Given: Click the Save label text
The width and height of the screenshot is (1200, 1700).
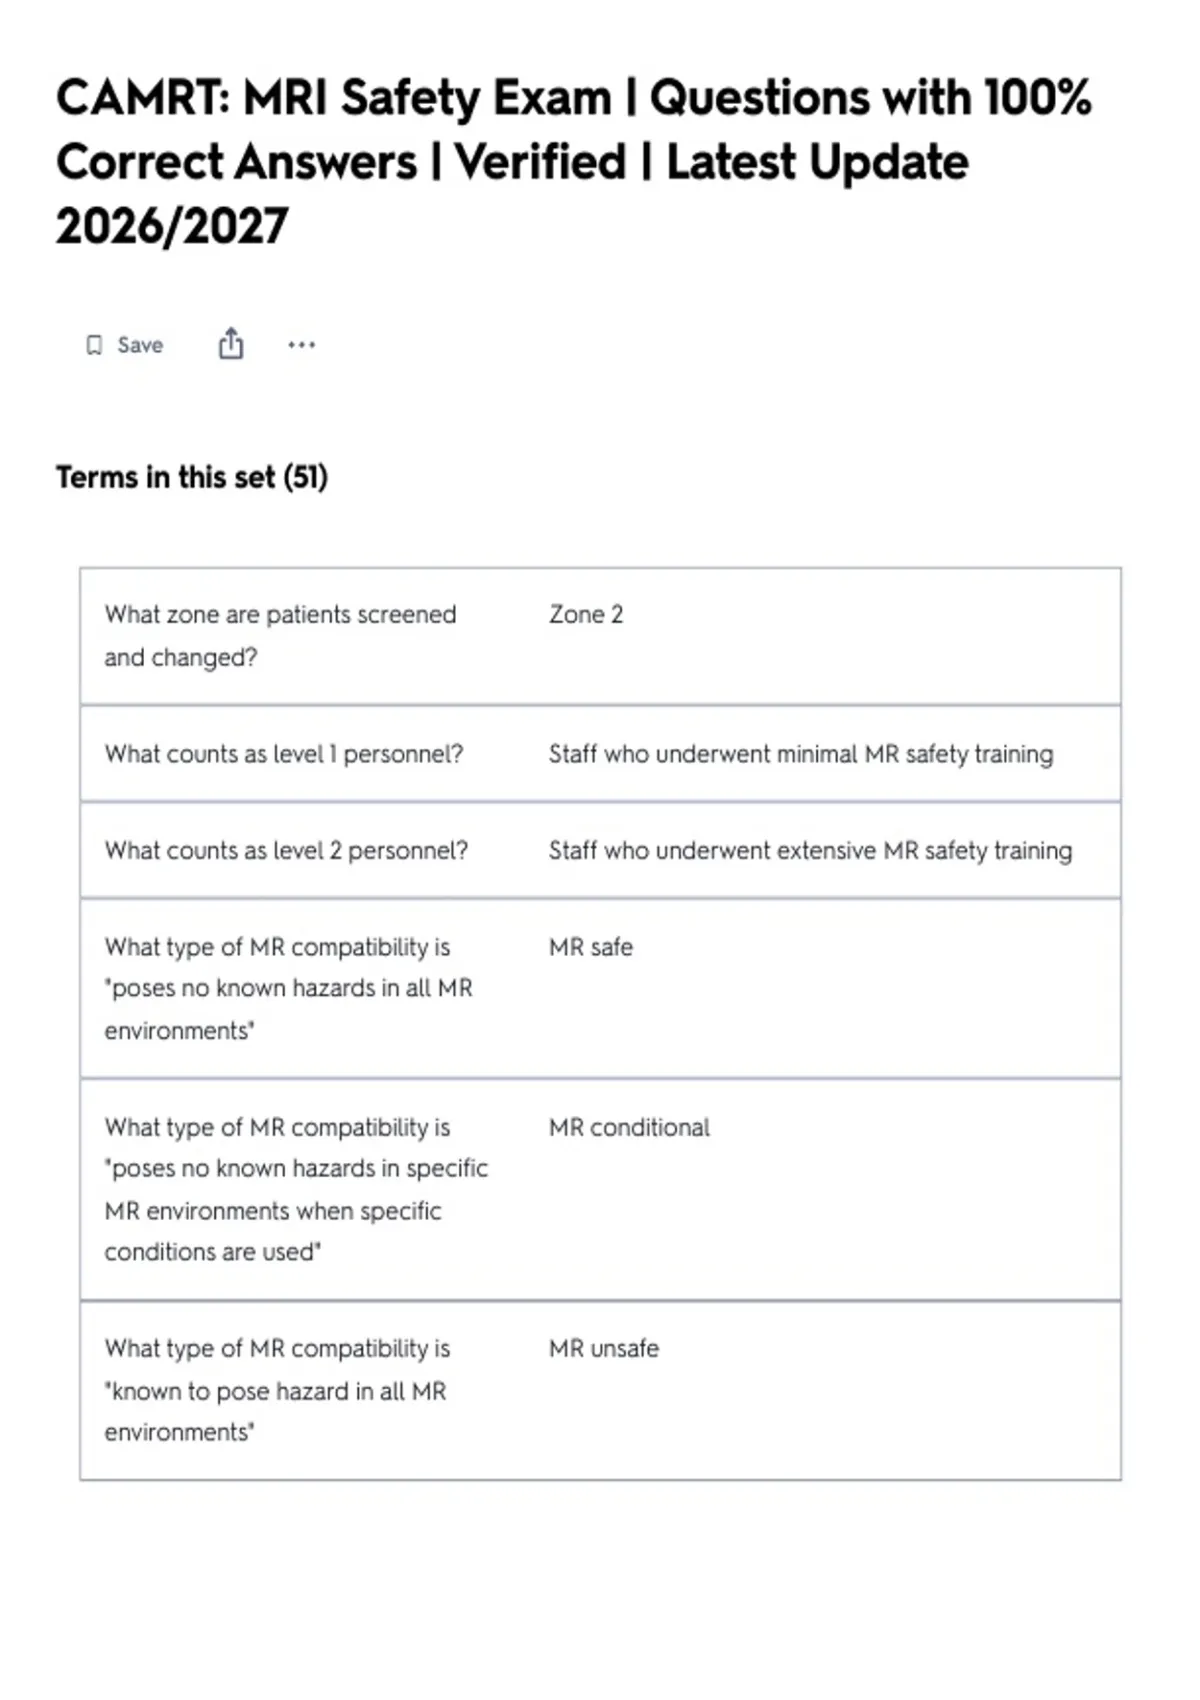Looking at the screenshot, I should coord(140,345).
